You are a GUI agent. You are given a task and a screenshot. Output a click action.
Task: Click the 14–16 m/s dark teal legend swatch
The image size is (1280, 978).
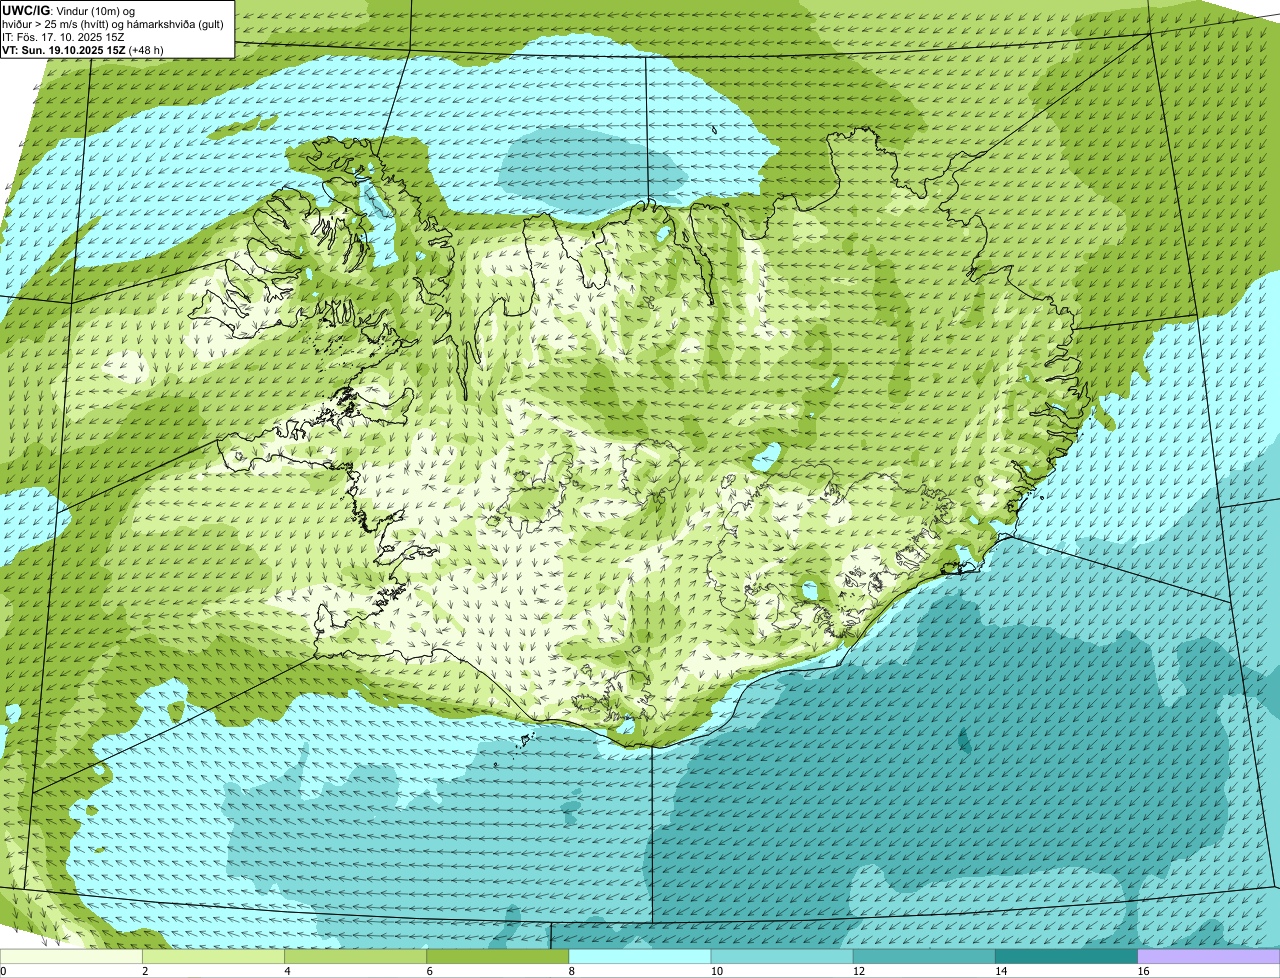coord(1066,956)
